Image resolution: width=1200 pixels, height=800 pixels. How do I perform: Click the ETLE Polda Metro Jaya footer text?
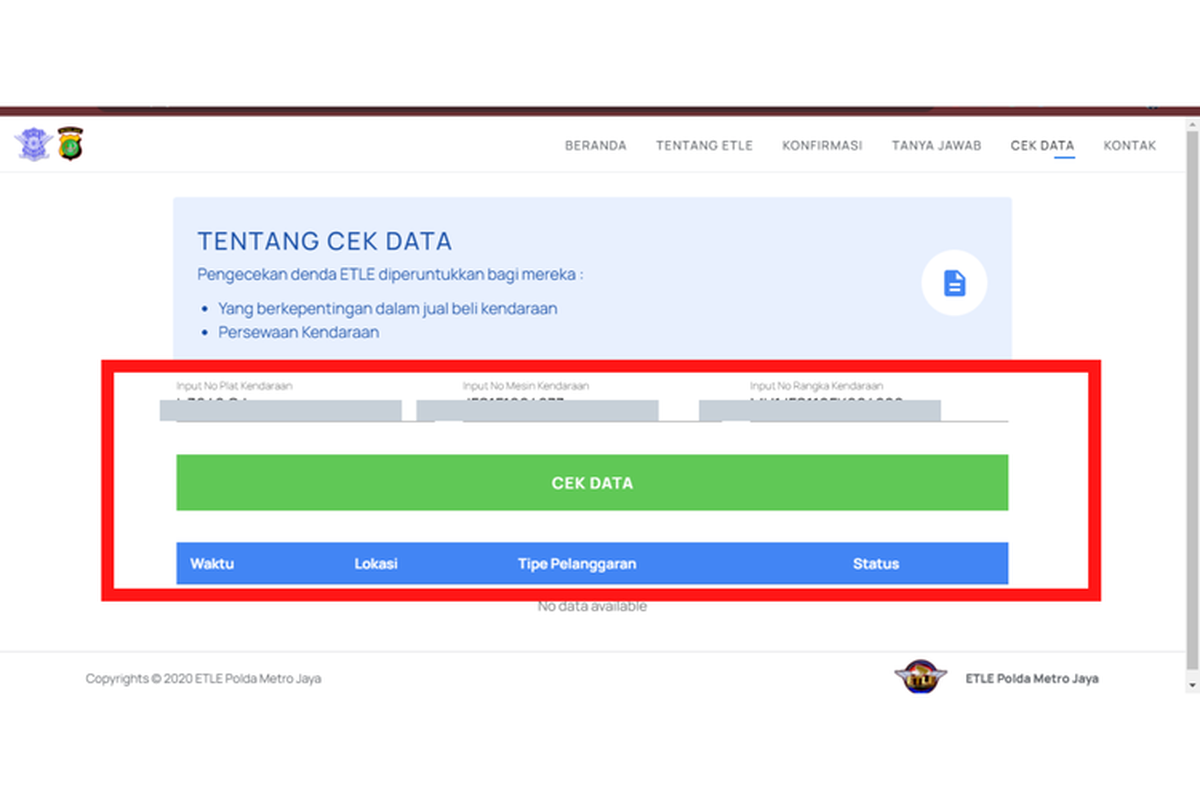point(1031,678)
